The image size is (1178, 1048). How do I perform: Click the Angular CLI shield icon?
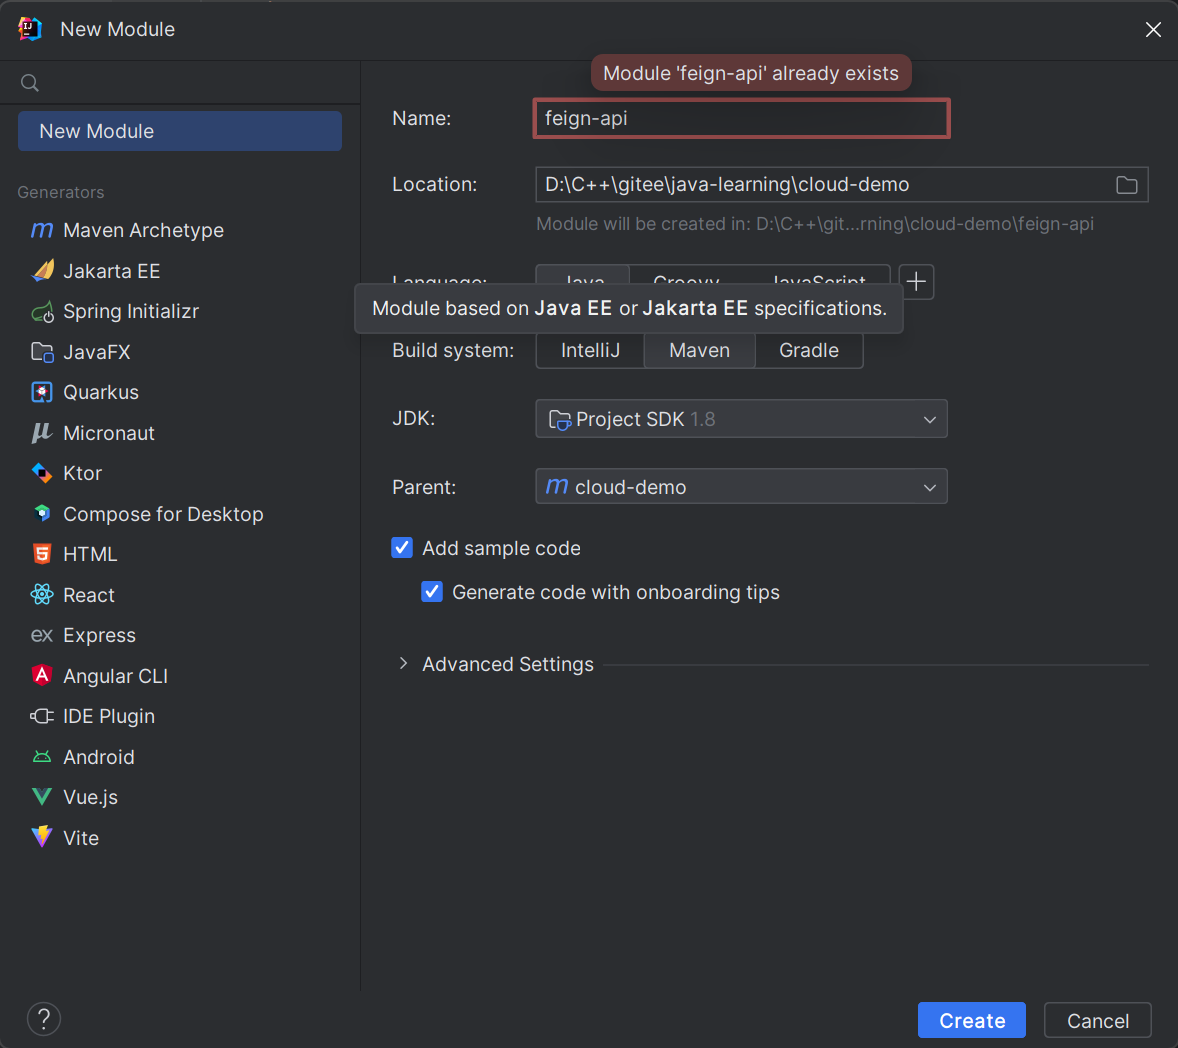coord(42,675)
